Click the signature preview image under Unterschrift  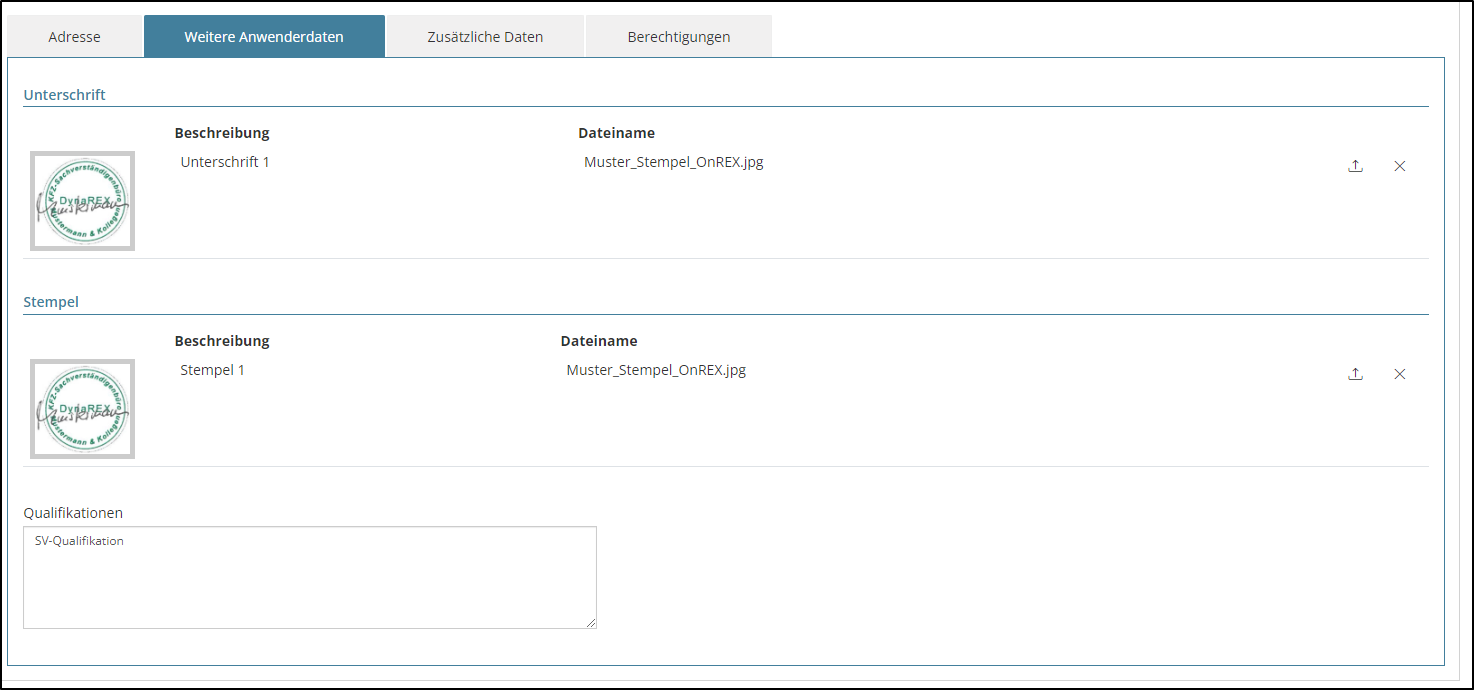pyautogui.click(x=82, y=201)
